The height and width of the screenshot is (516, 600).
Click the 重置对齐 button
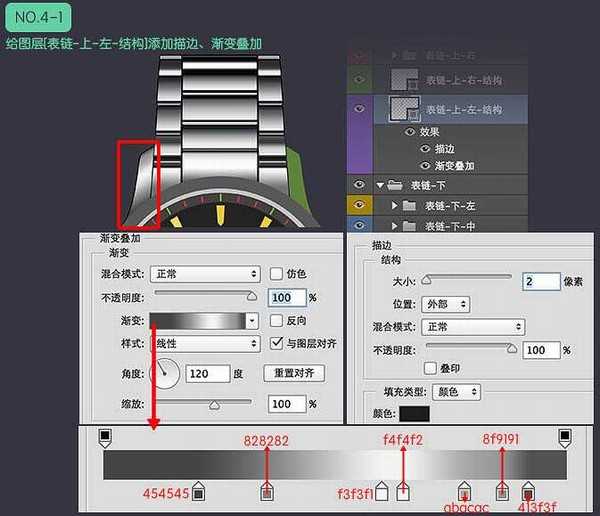[294, 373]
